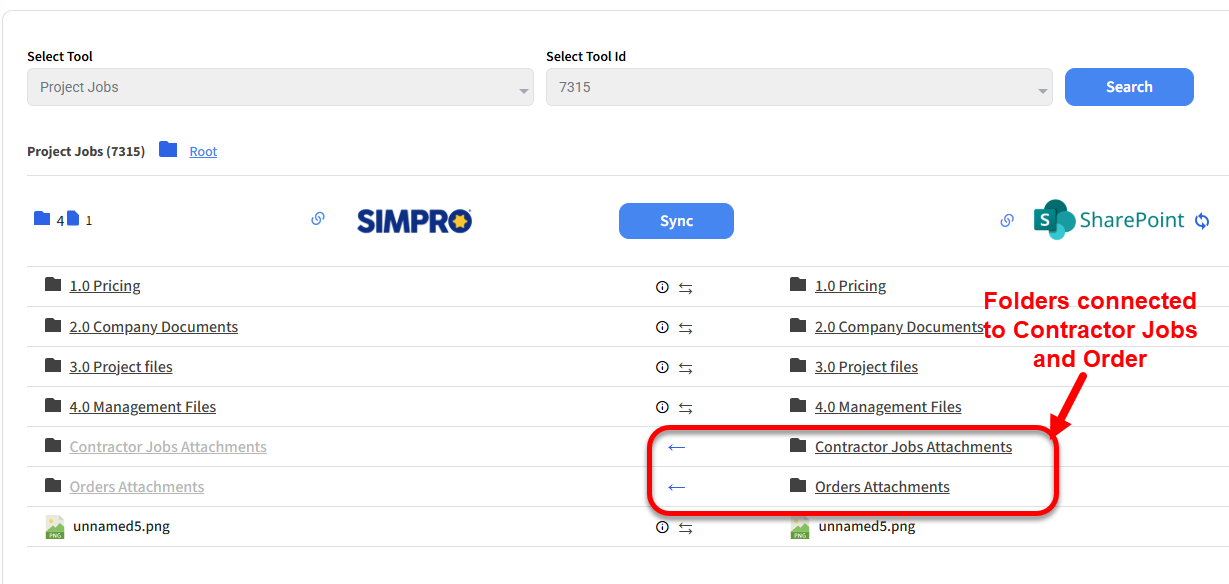The height and width of the screenshot is (584, 1229).
Task: Open the Select Tool Id dropdown
Action: pyautogui.click(x=798, y=87)
